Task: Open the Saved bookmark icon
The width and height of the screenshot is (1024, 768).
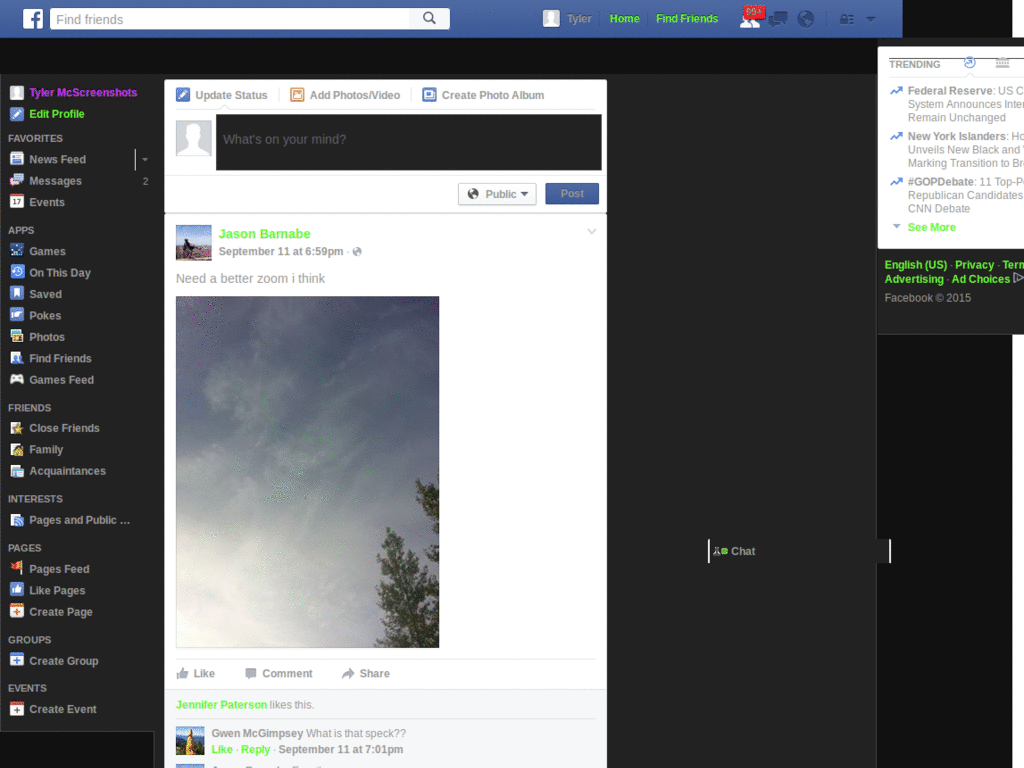Action: pyautogui.click(x=17, y=294)
